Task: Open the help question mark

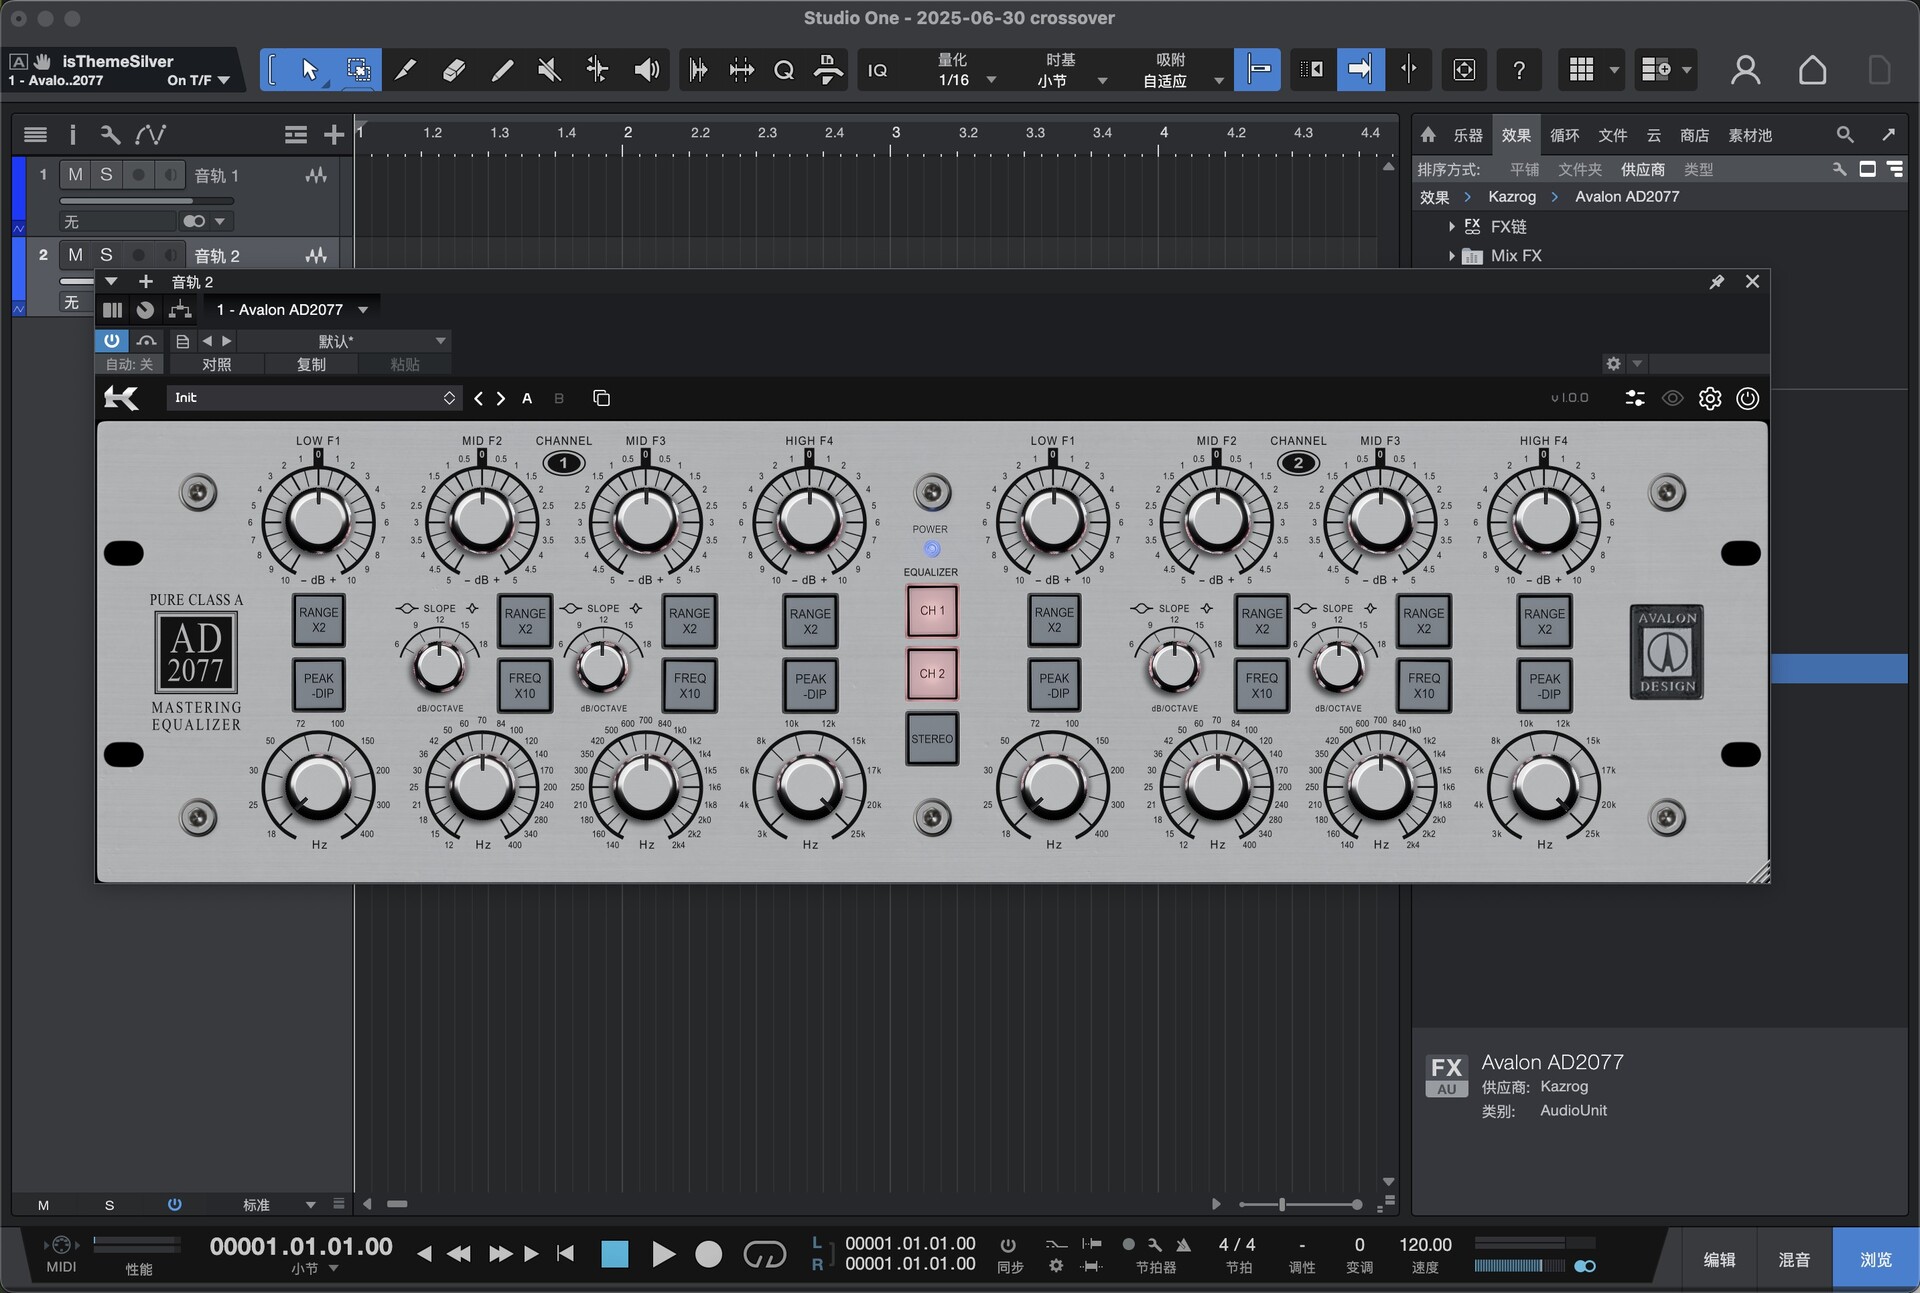Action: coord(1518,69)
